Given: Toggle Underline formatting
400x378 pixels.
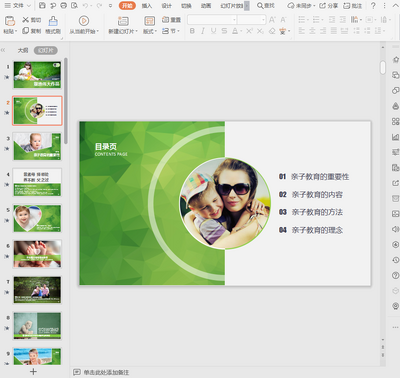Looking at the screenshot, I should 213,31.
